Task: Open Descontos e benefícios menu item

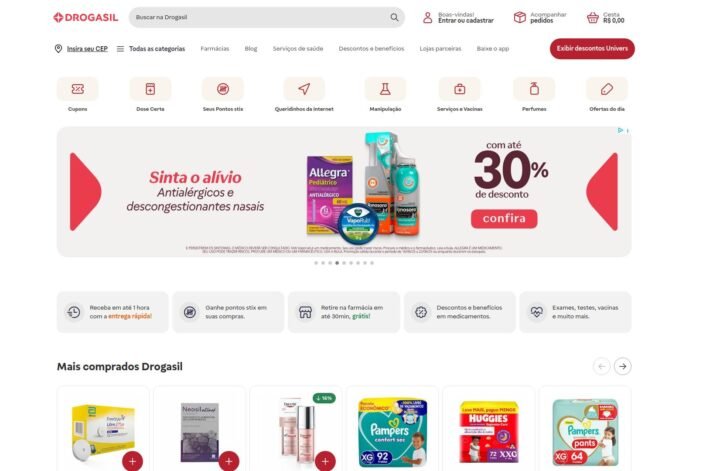Action: tap(371, 49)
